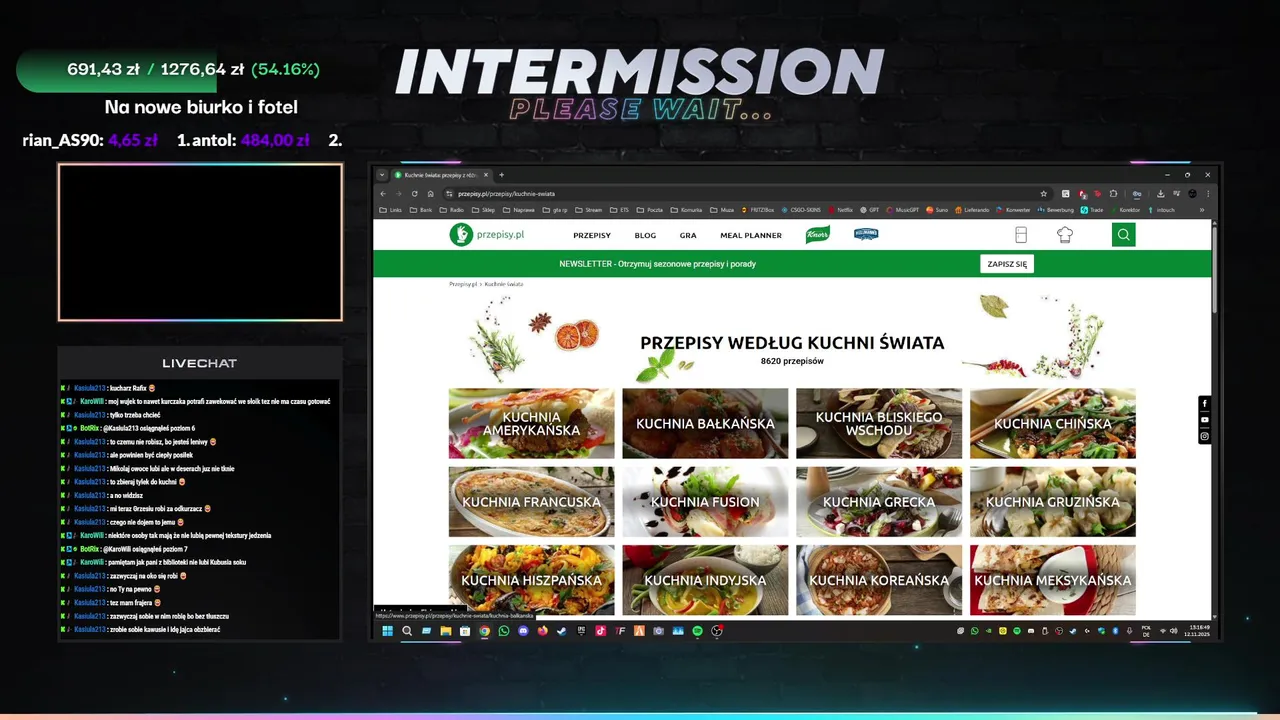Screen dimensions: 1280x720
Task: Open the Links bookmarks folder
Action: (391, 210)
